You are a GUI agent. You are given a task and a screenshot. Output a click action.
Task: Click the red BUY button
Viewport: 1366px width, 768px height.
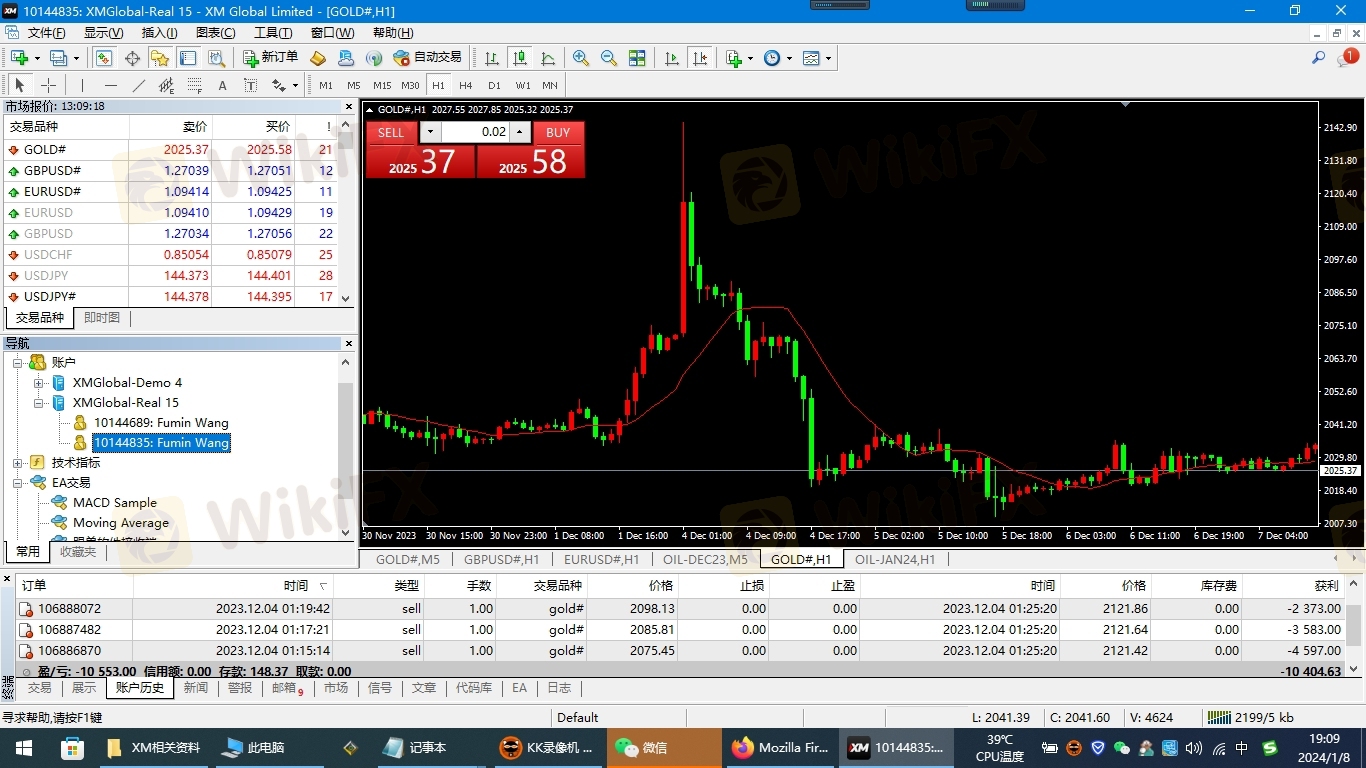pos(558,132)
